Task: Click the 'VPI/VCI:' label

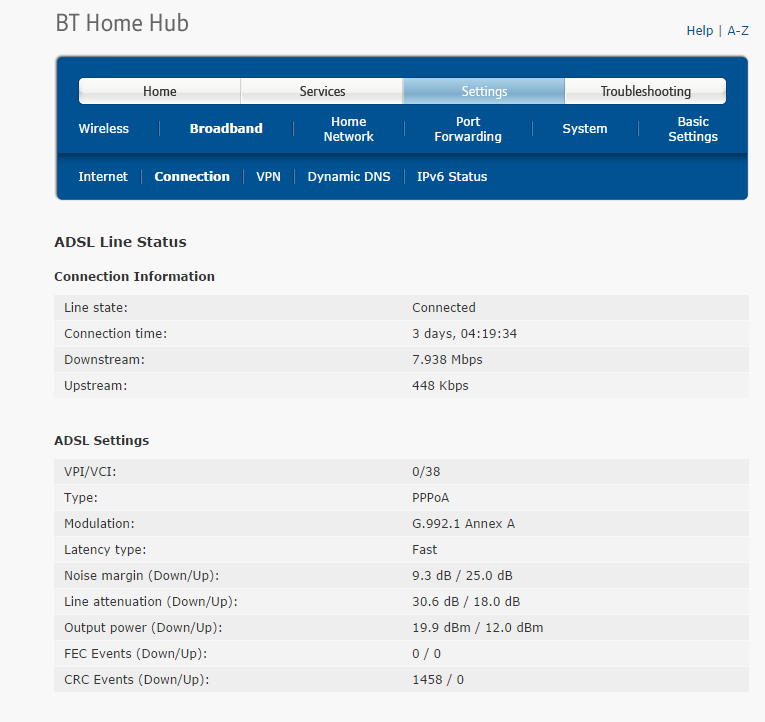Action: pos(90,472)
